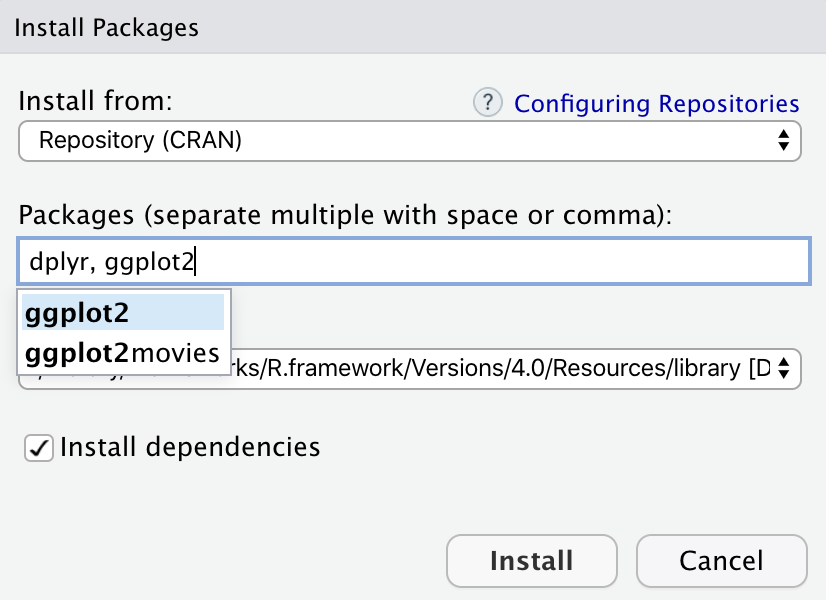The height and width of the screenshot is (600, 826).
Task: Click the 'Install Packages' dialog title
Action: coord(106,28)
